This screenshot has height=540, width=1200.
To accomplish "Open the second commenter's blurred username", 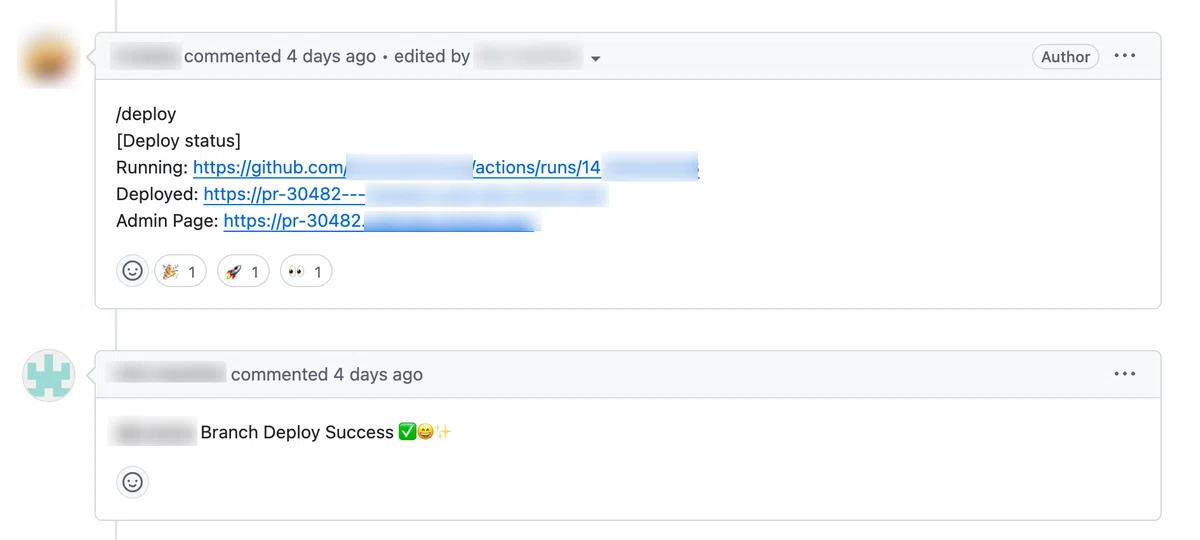I will pos(168,374).
